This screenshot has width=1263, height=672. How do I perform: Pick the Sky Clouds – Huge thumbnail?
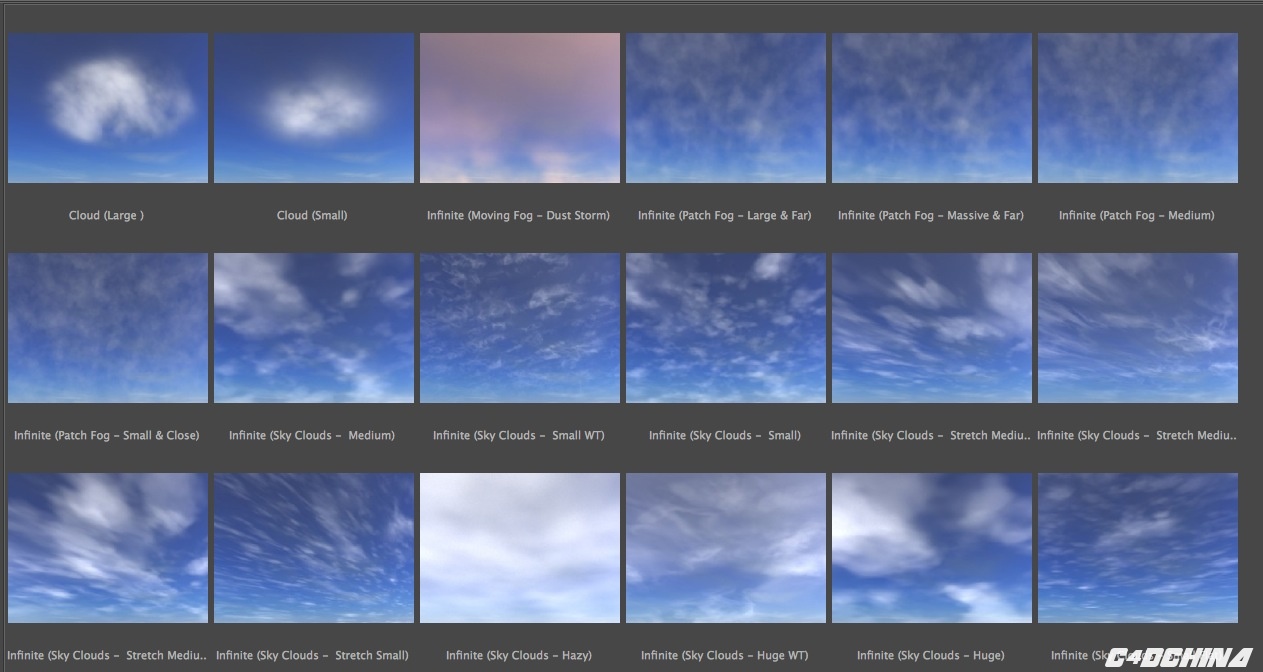pos(932,548)
